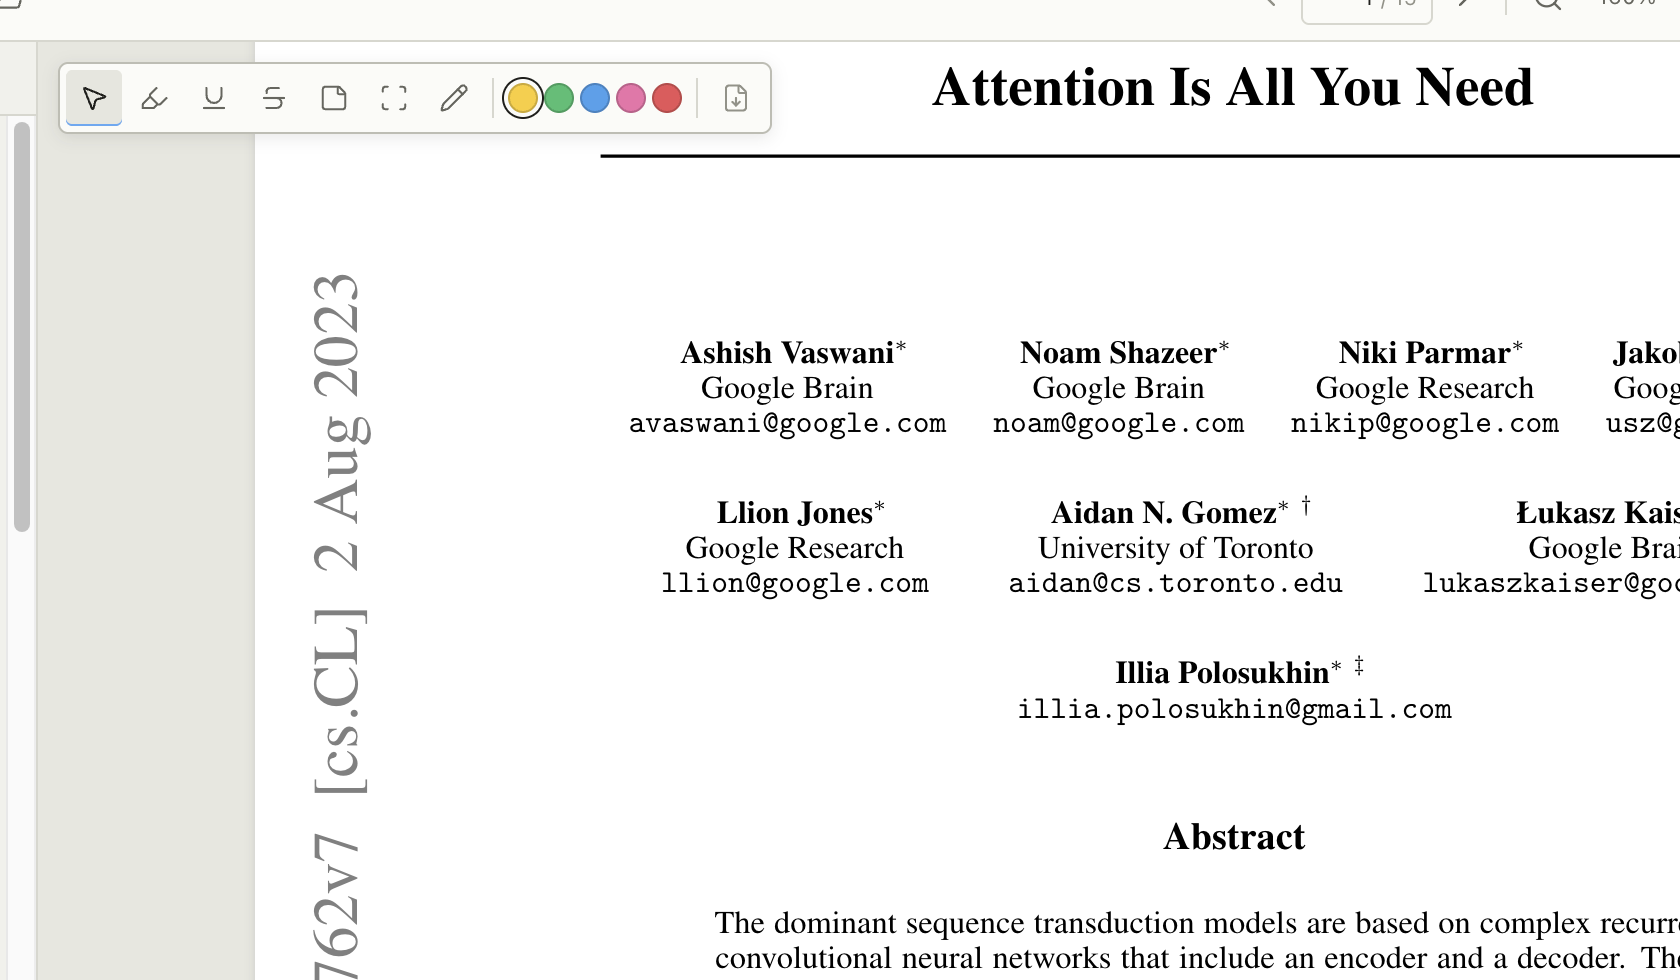Click the "University of Toronto" affiliation

click(1175, 548)
